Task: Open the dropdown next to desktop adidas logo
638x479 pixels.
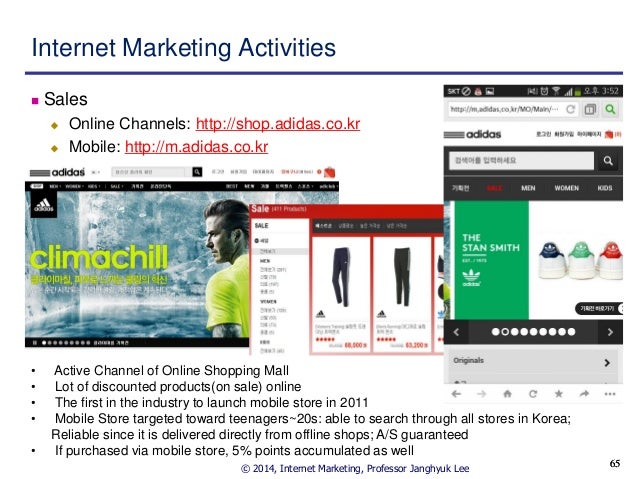Action: (96, 173)
